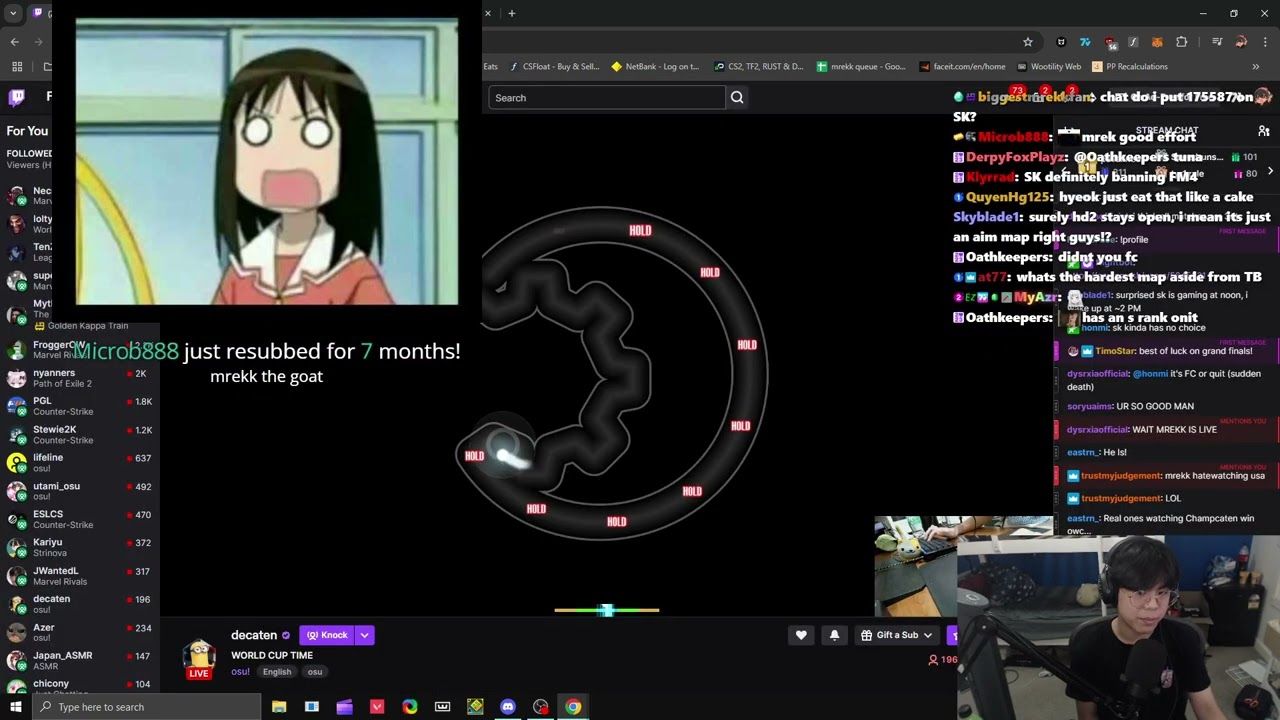This screenshot has width=1280, height=720.
Task: Follow with the heart icon button
Action: 801,635
